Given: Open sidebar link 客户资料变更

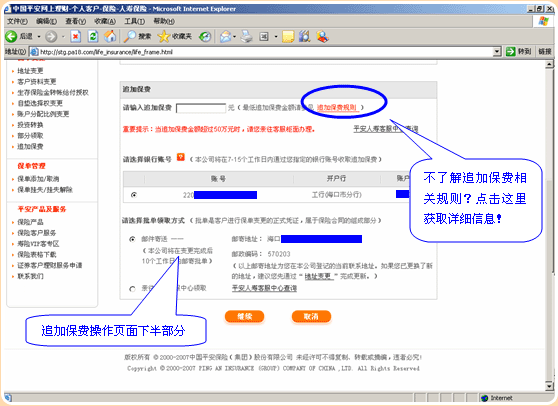Looking at the screenshot, I should tap(37, 81).
